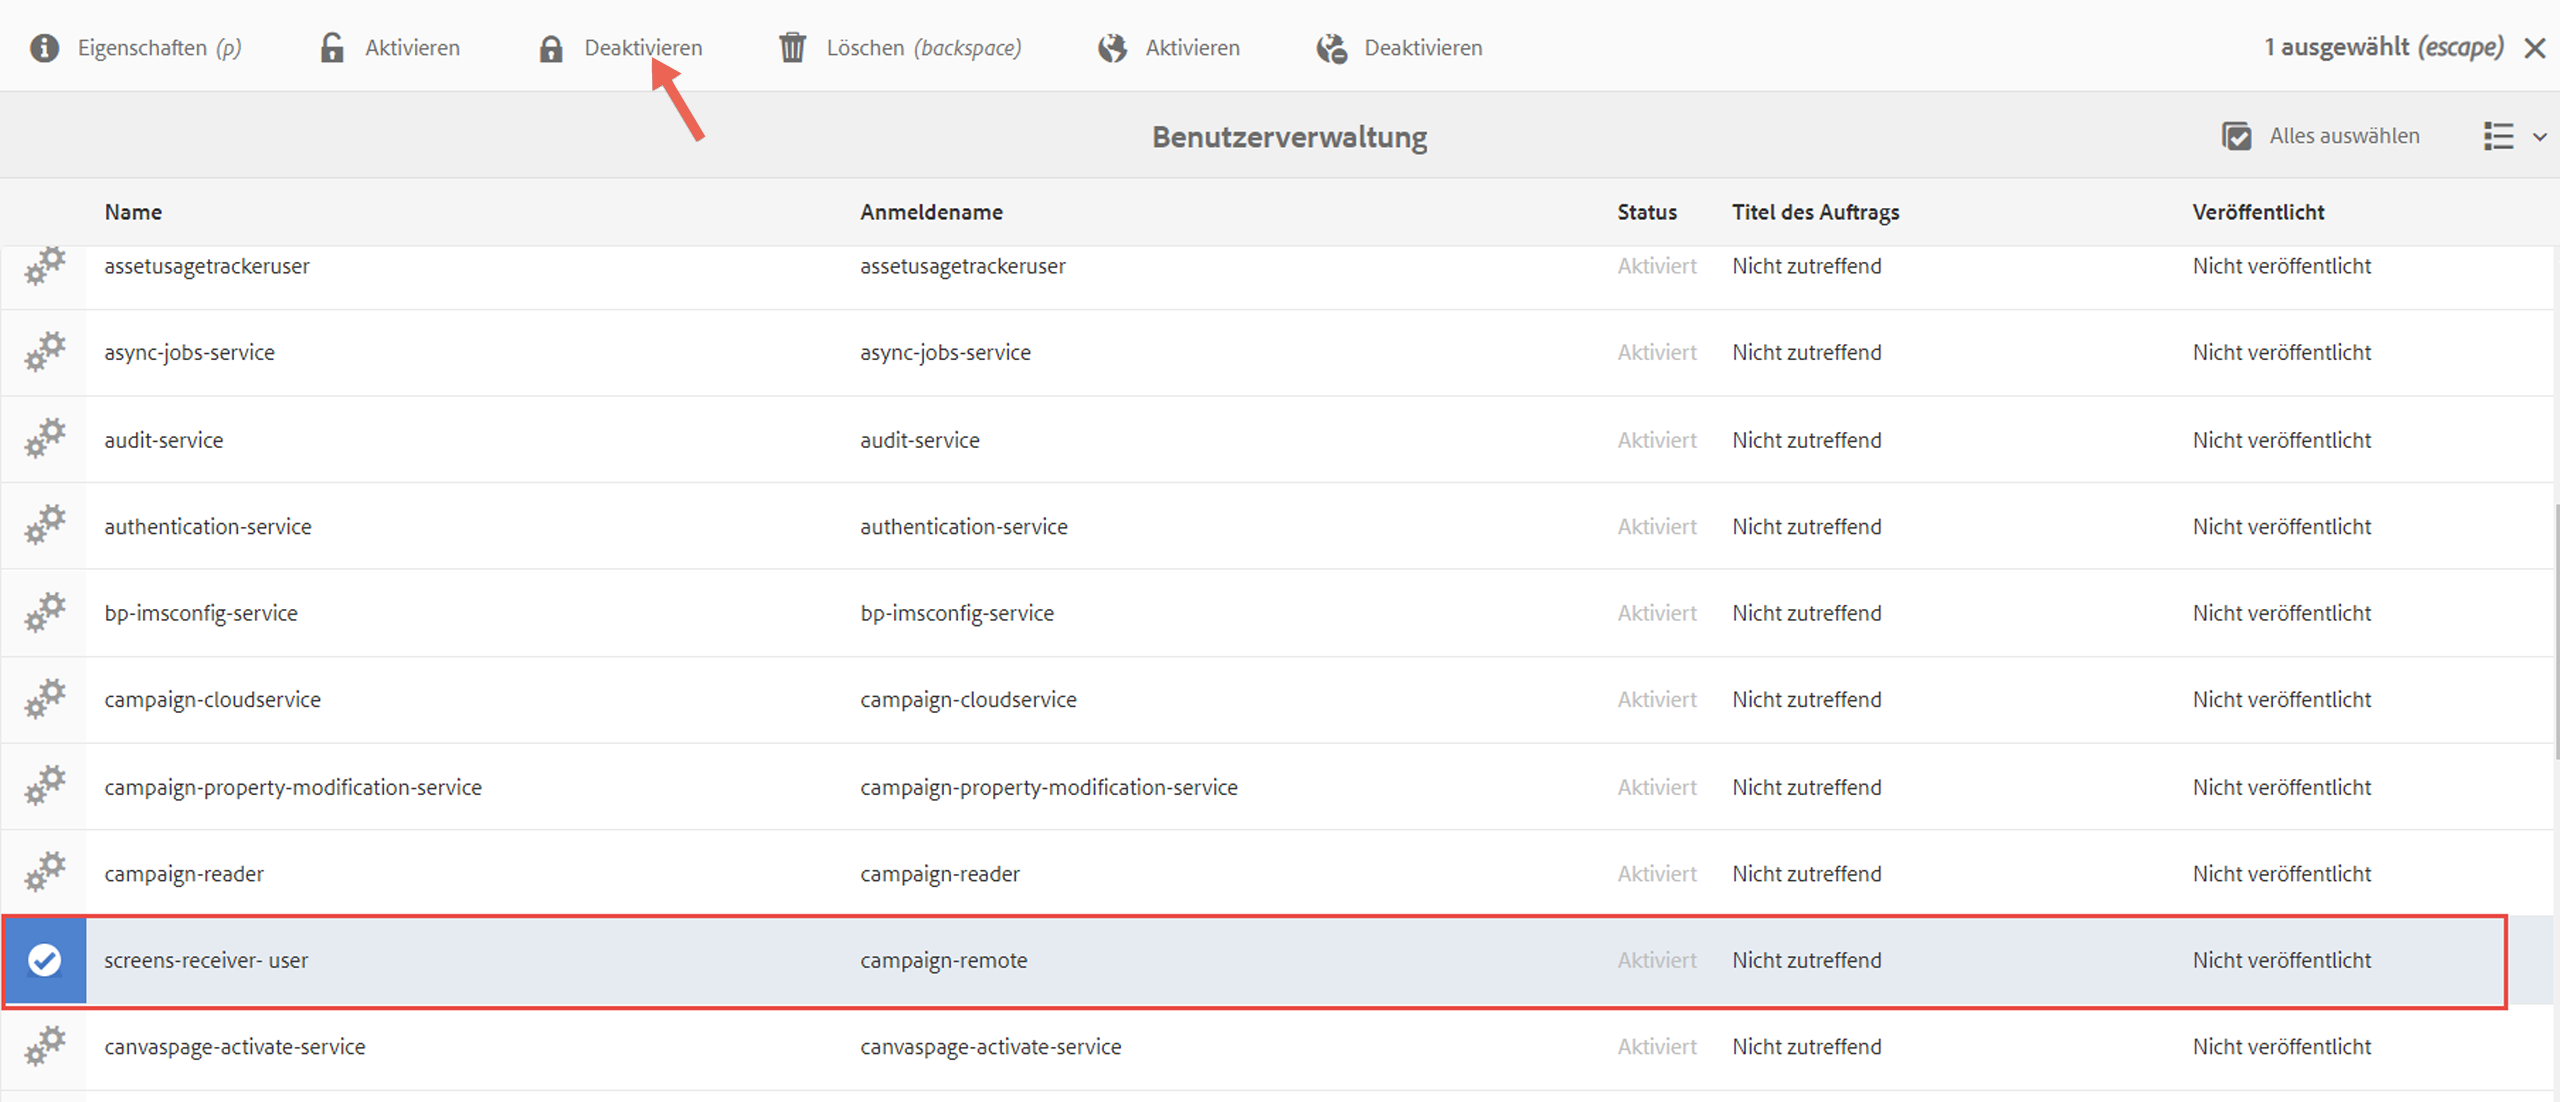Click the globe publish Aktivieren icon

pos(1112,48)
